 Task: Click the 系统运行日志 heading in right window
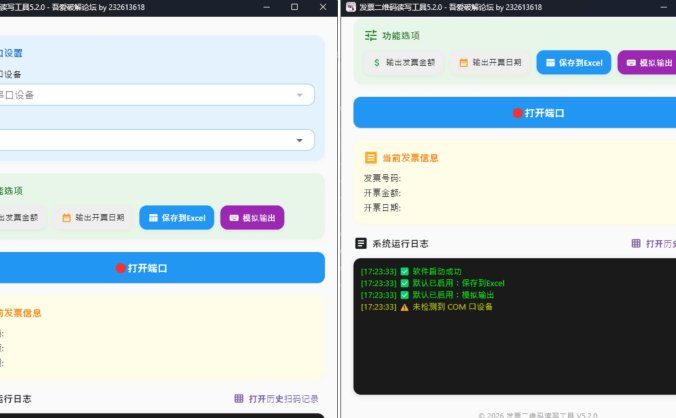pos(400,243)
